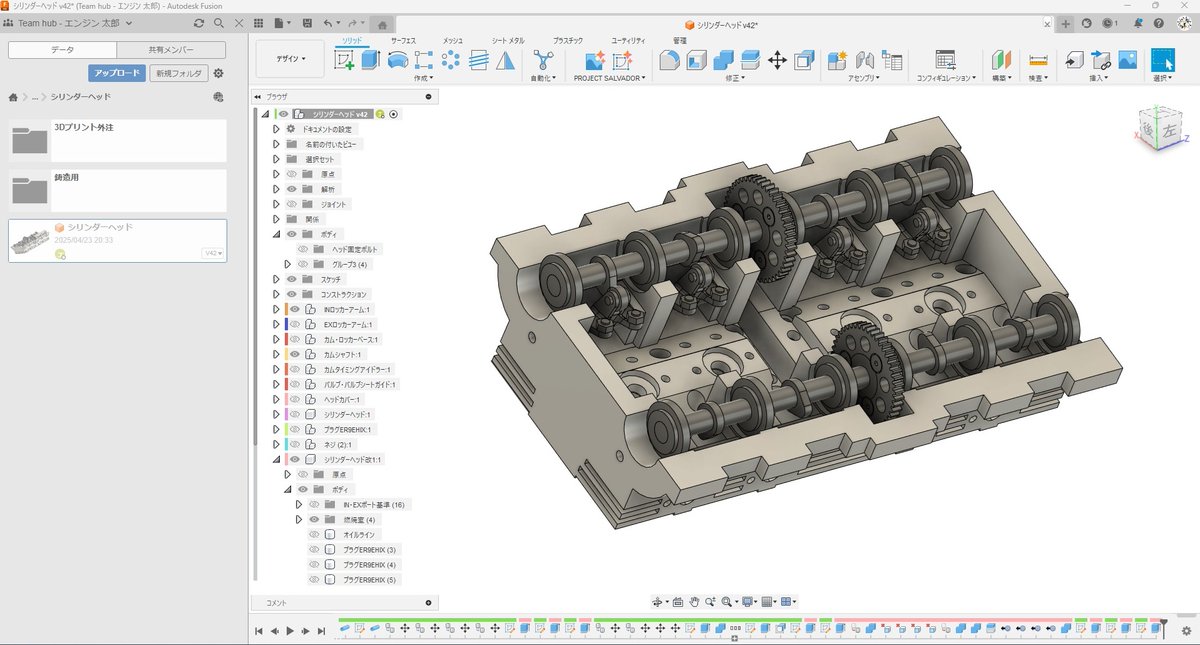Toggle visibility of ヘッド固定ボルト
This screenshot has width=1200, height=645.
pyautogui.click(x=303, y=249)
